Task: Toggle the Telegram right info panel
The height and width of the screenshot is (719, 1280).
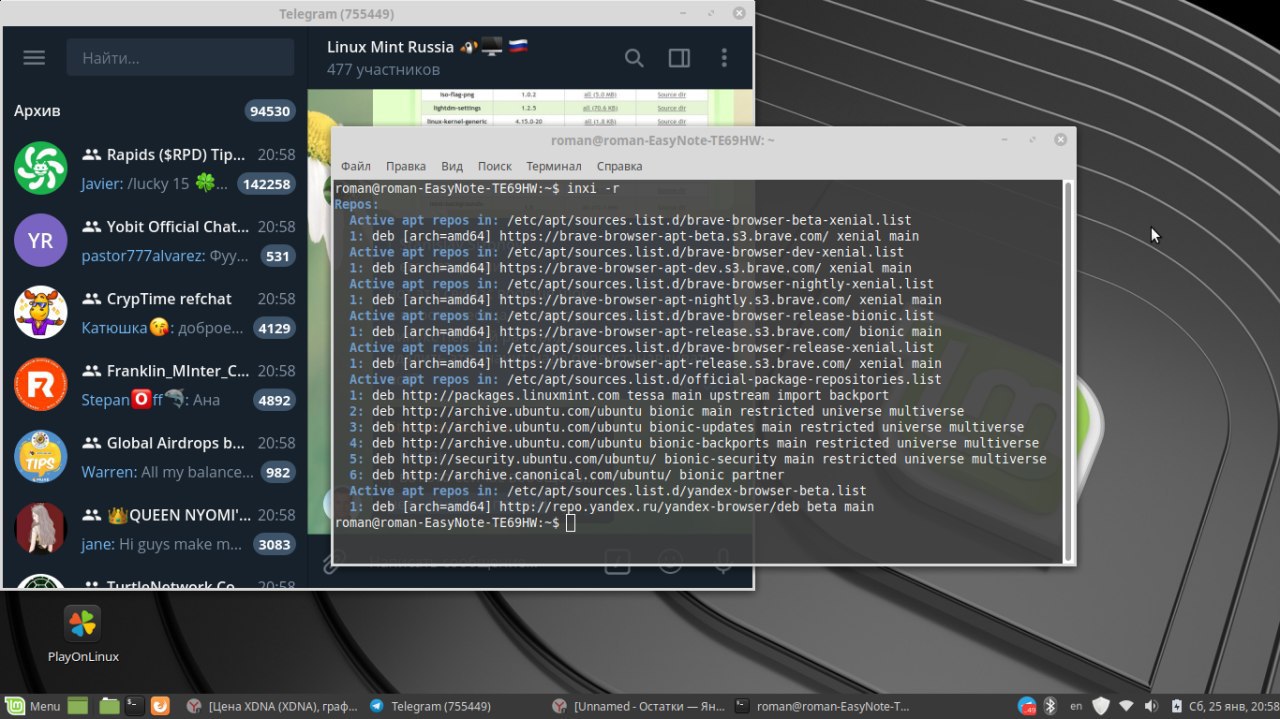Action: pyautogui.click(x=679, y=58)
